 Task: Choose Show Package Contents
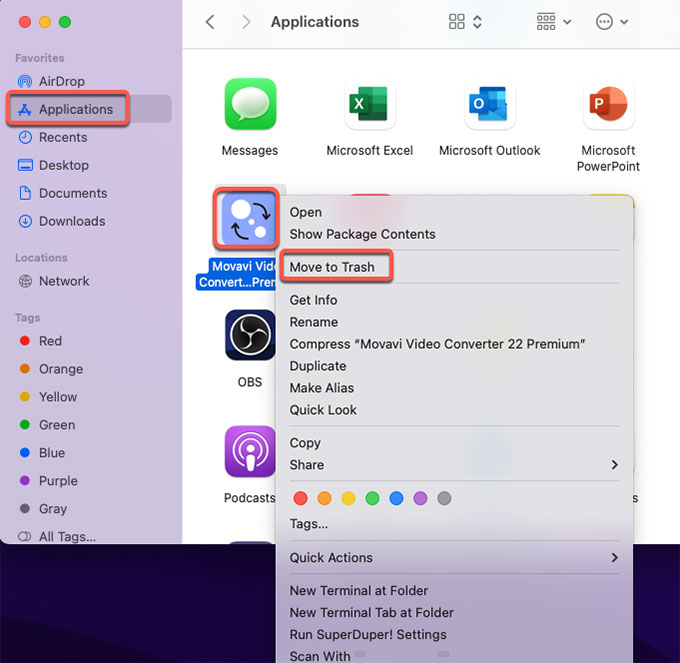point(363,234)
